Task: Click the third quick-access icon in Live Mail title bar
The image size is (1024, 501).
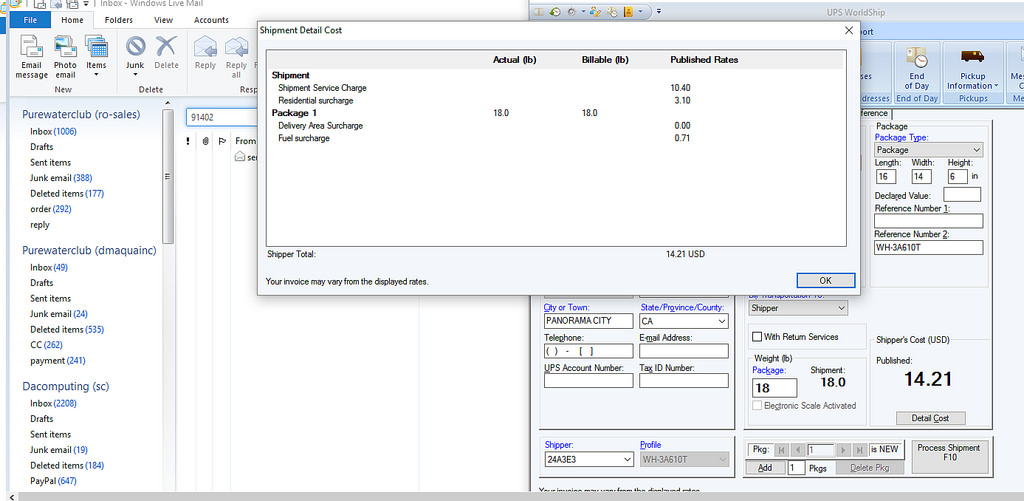Action: coord(71,4)
